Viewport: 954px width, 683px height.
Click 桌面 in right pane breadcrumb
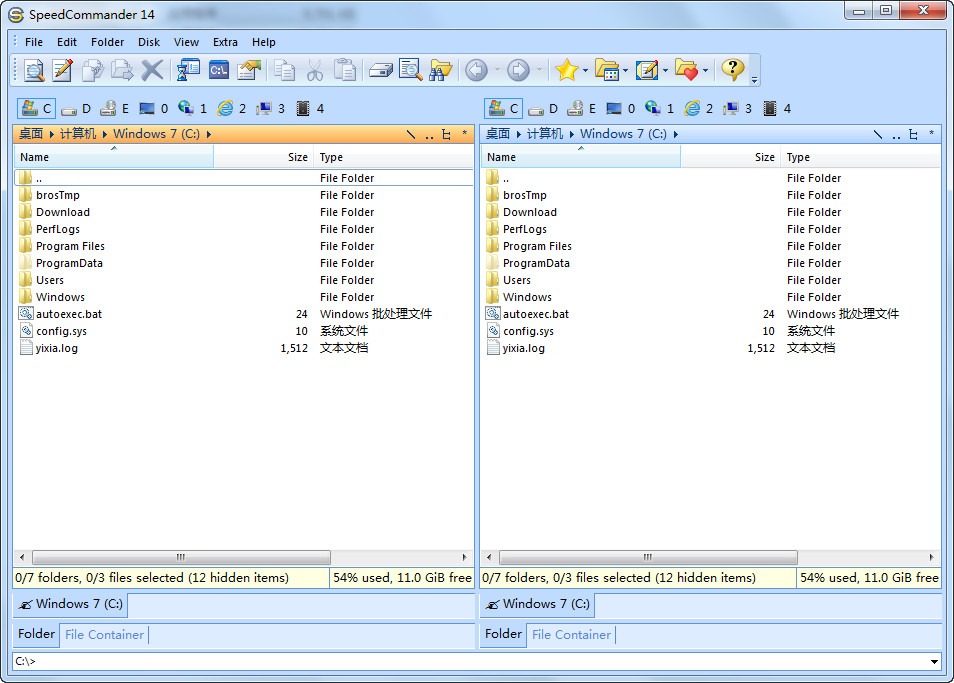pos(498,134)
